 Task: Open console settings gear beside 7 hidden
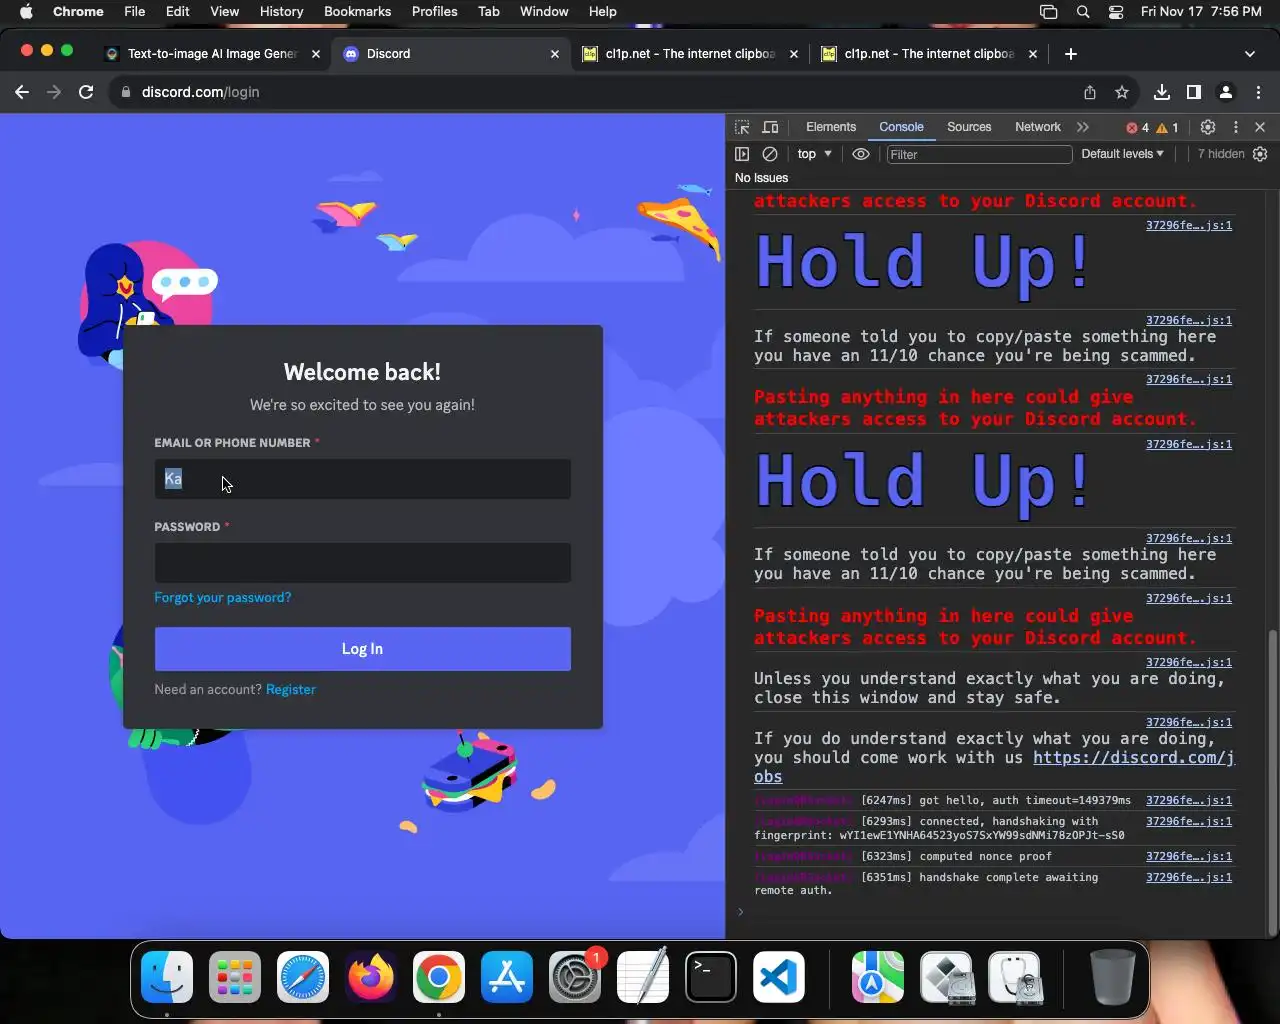(x=1260, y=154)
